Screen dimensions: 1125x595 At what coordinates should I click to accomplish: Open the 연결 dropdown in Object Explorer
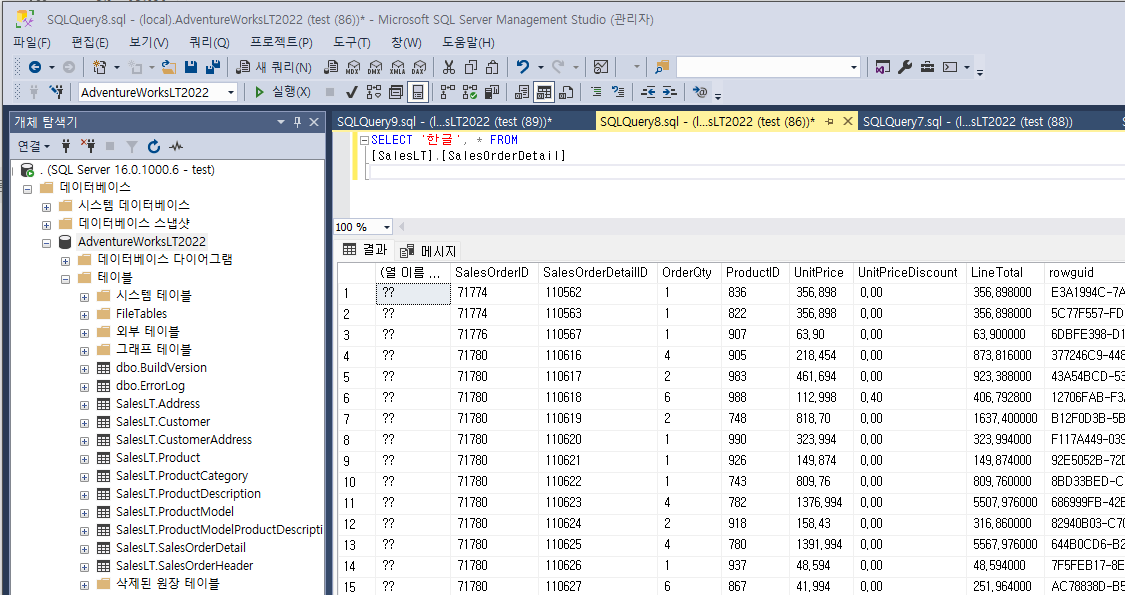point(34,146)
